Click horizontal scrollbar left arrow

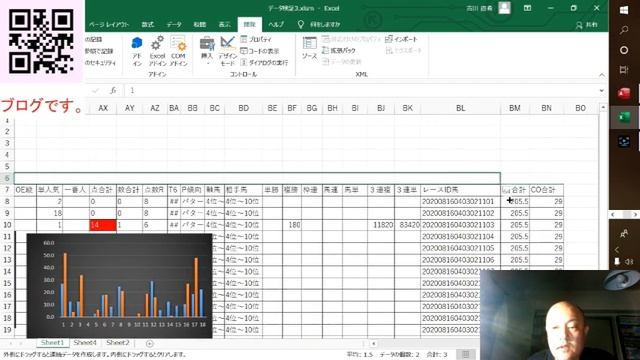(373, 344)
